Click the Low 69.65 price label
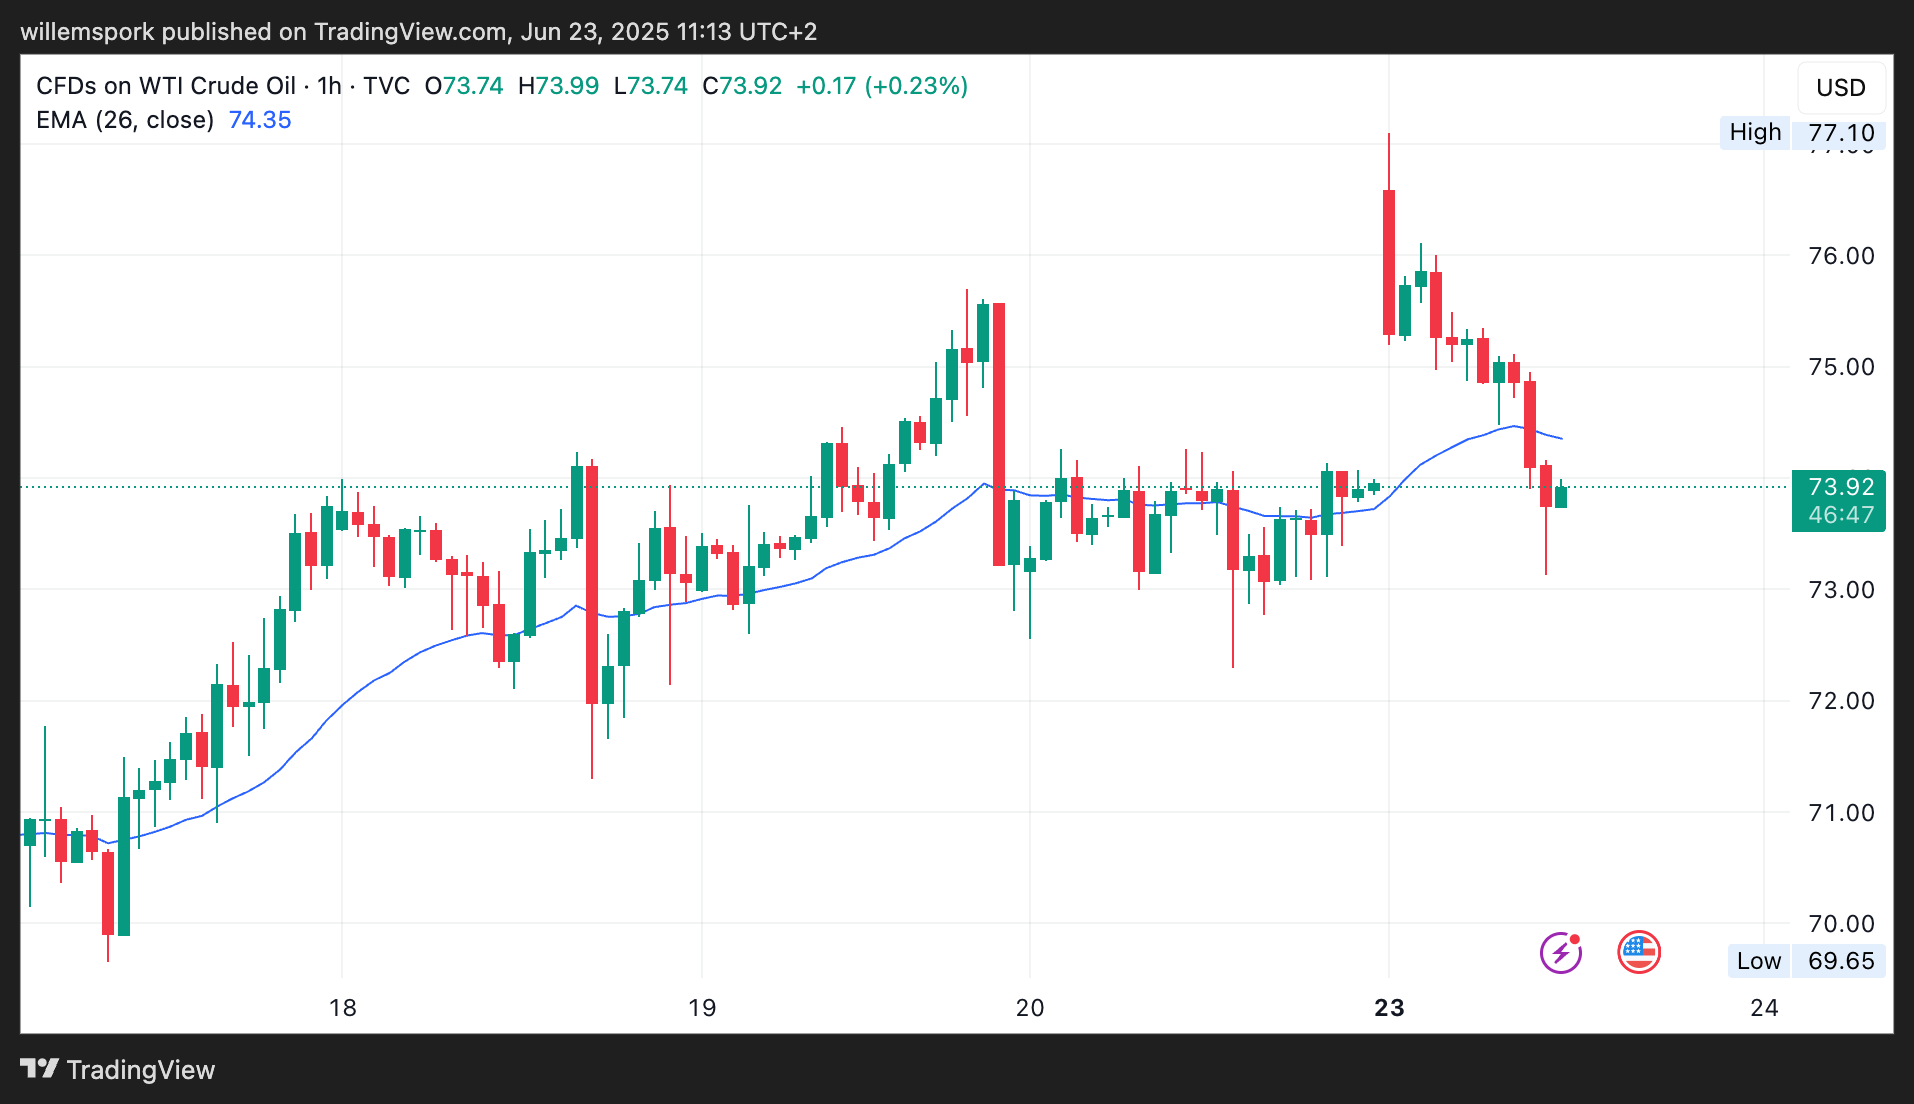 click(1806, 961)
